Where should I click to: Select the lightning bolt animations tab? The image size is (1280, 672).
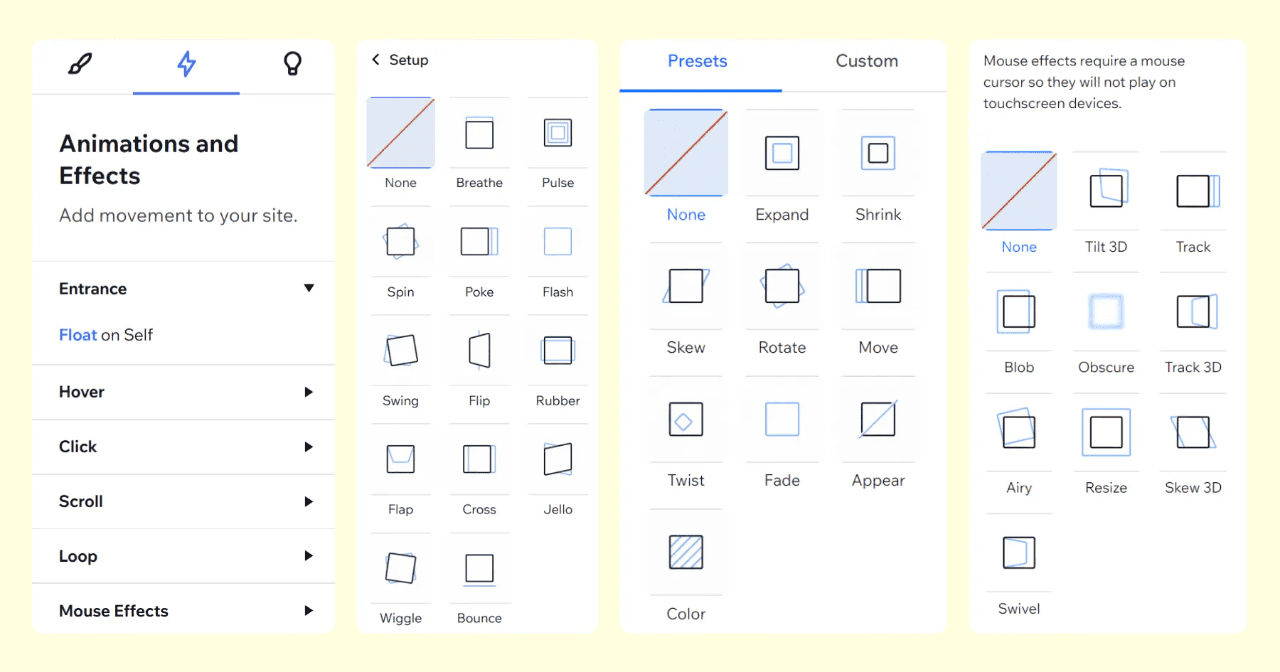pyautogui.click(x=186, y=62)
